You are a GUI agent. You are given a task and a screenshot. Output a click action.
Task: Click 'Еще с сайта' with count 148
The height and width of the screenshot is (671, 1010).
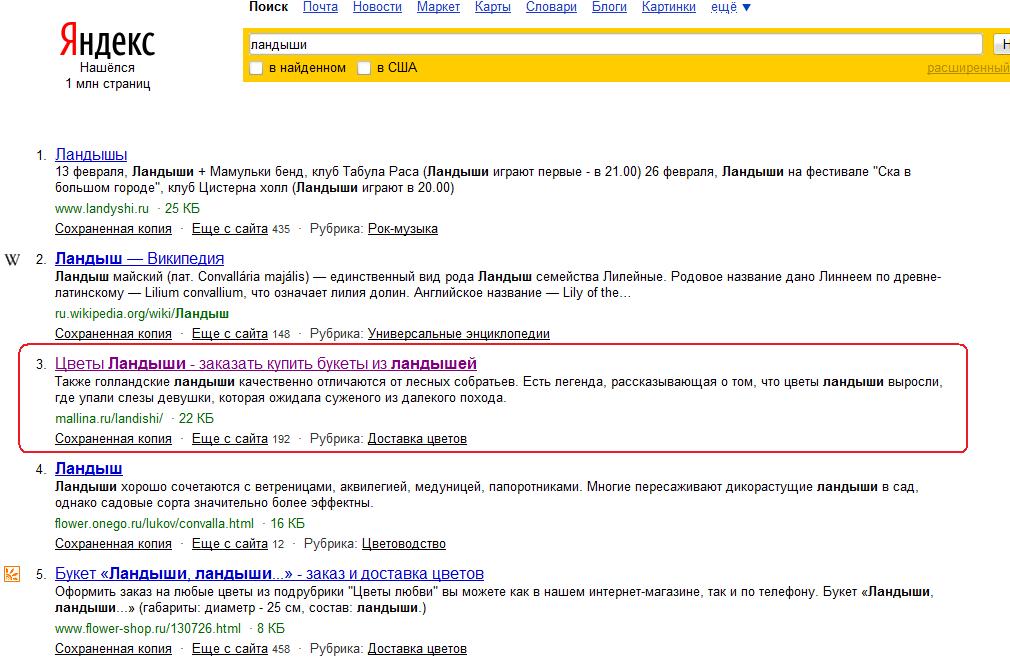tap(230, 334)
